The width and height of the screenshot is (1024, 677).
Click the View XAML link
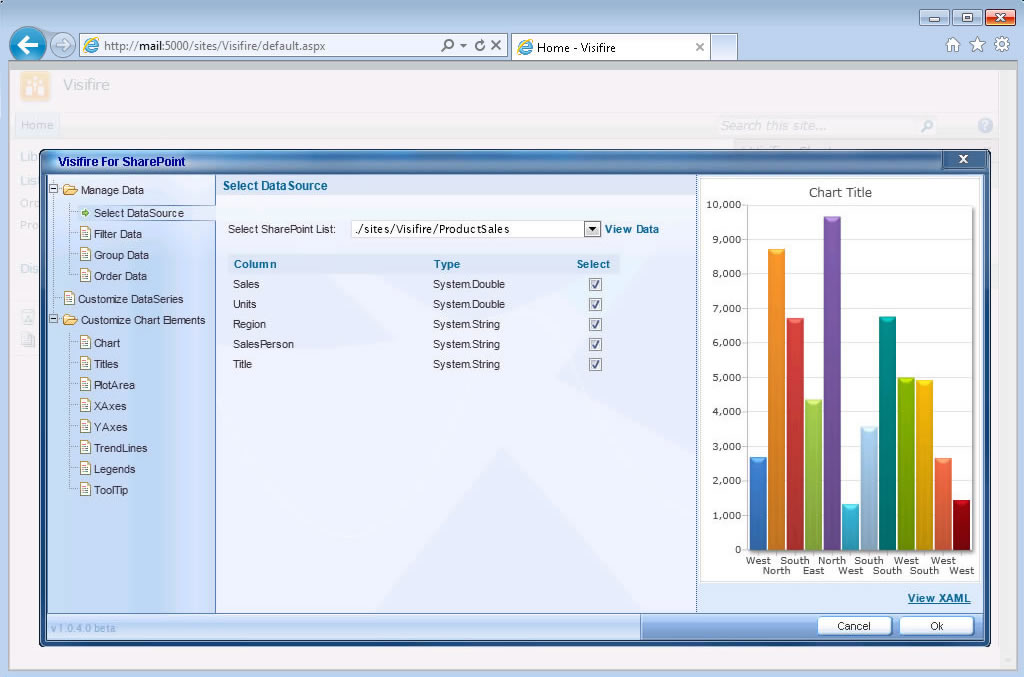click(938, 597)
